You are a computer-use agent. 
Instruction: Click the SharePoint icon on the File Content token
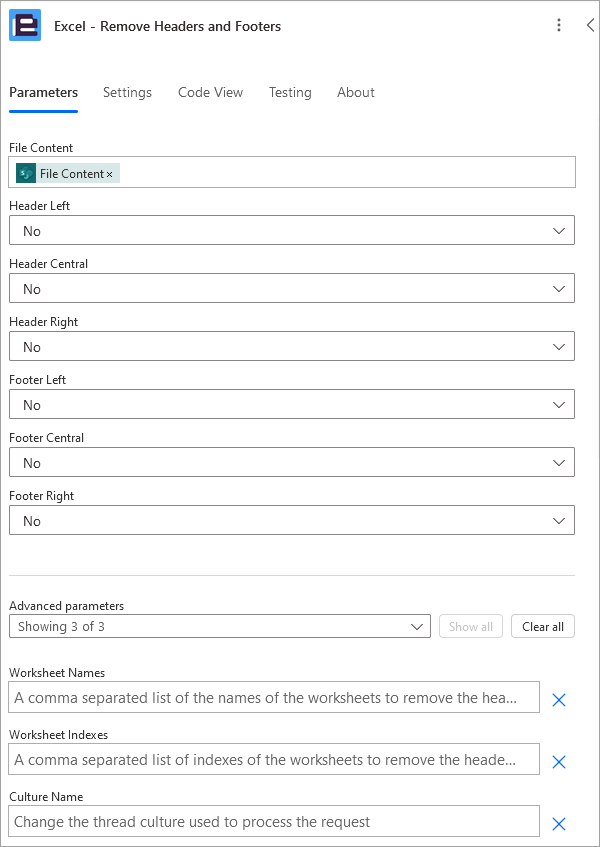coord(26,173)
